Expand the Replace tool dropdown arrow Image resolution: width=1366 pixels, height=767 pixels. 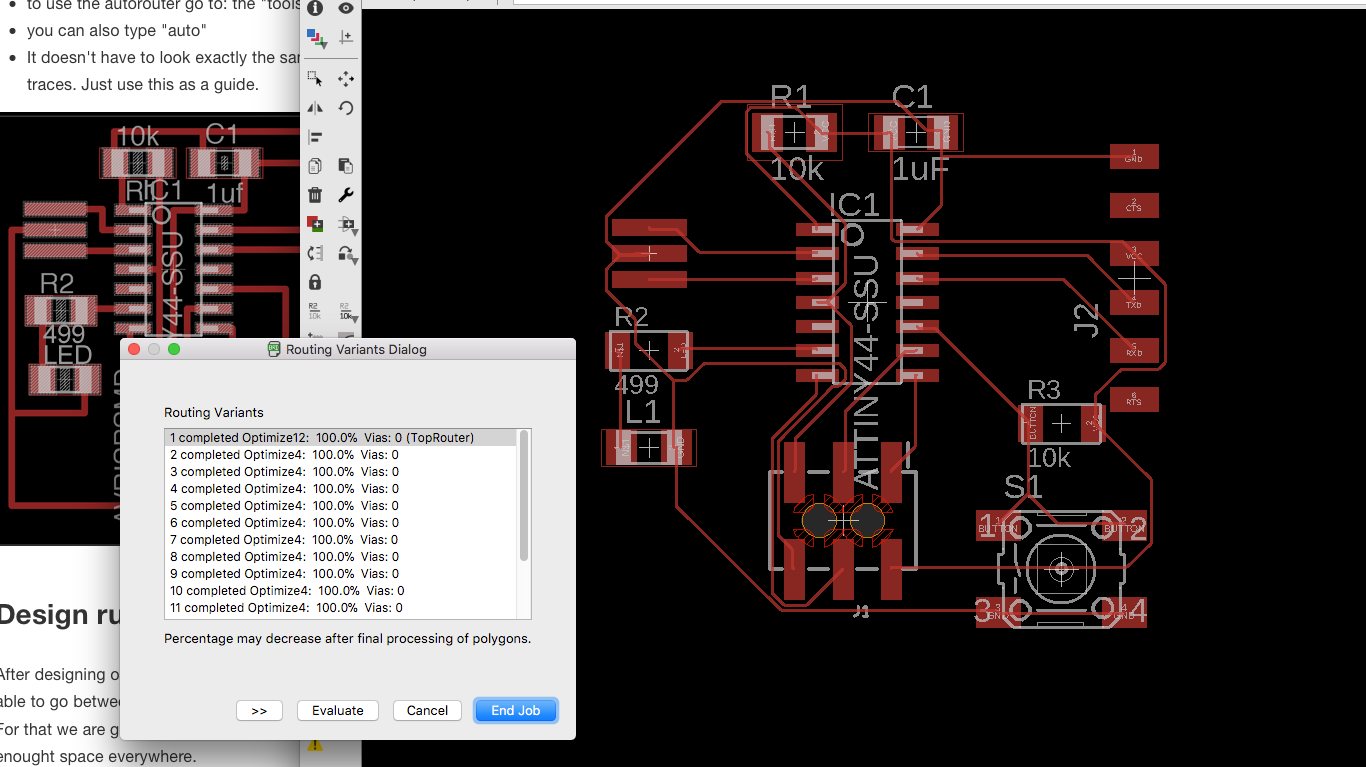[355, 259]
